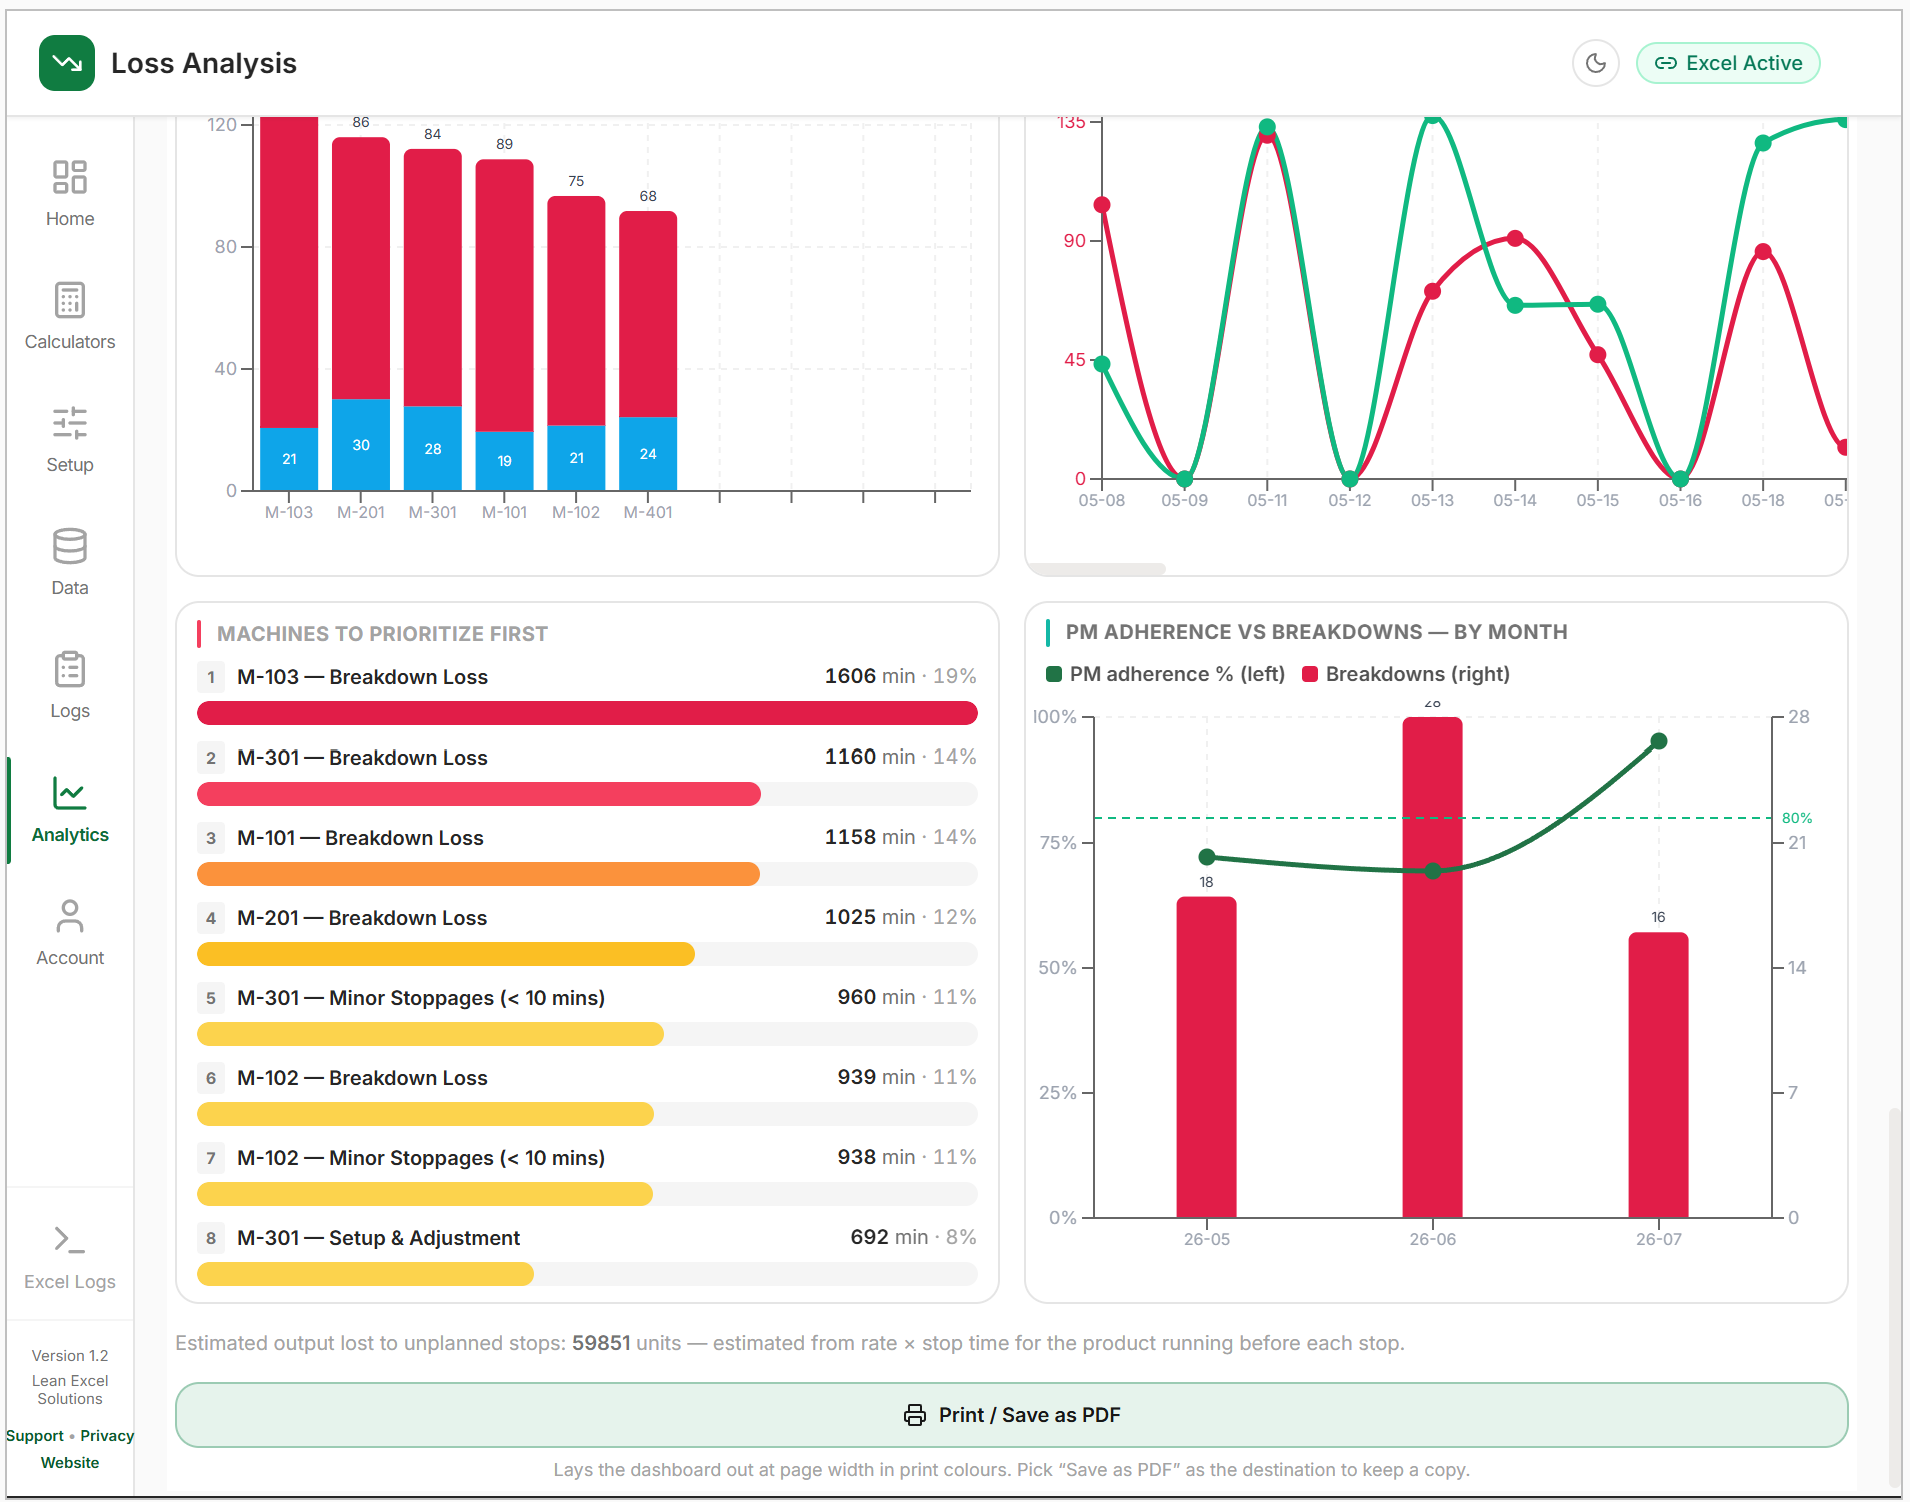Open the Privacy link

coord(107,1436)
